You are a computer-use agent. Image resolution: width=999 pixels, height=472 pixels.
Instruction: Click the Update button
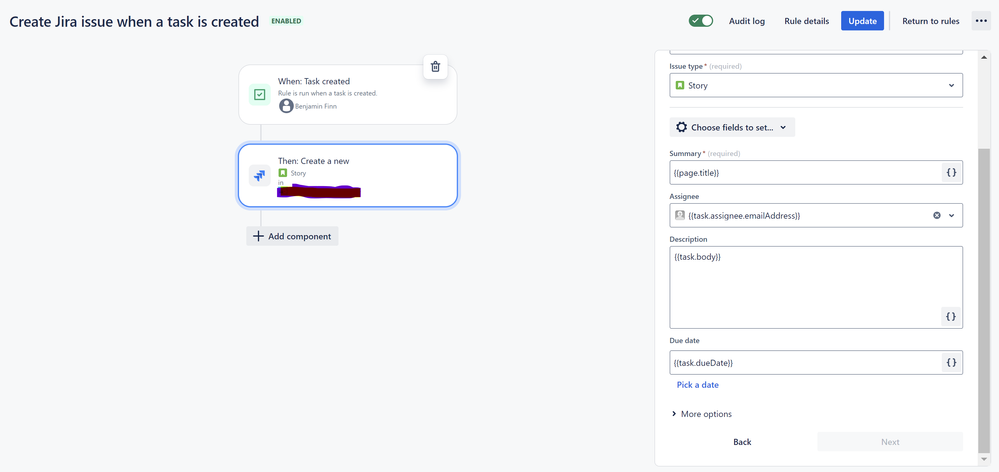863,21
